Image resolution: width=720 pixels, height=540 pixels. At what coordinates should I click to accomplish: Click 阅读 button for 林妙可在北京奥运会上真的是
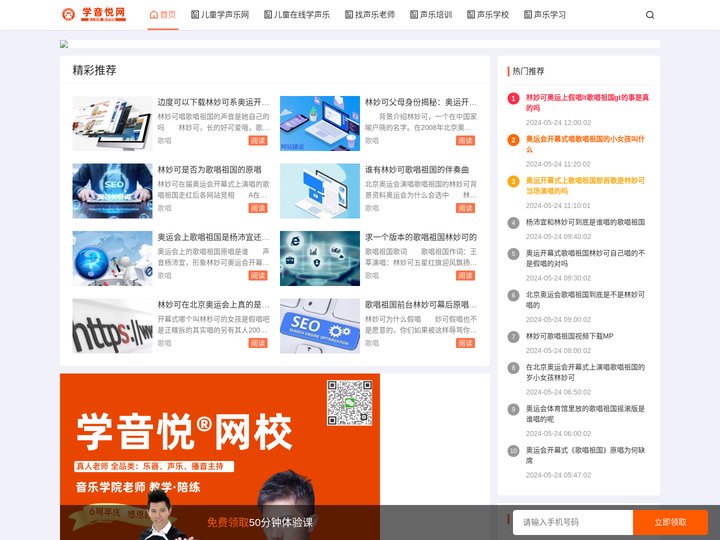[x=258, y=343]
